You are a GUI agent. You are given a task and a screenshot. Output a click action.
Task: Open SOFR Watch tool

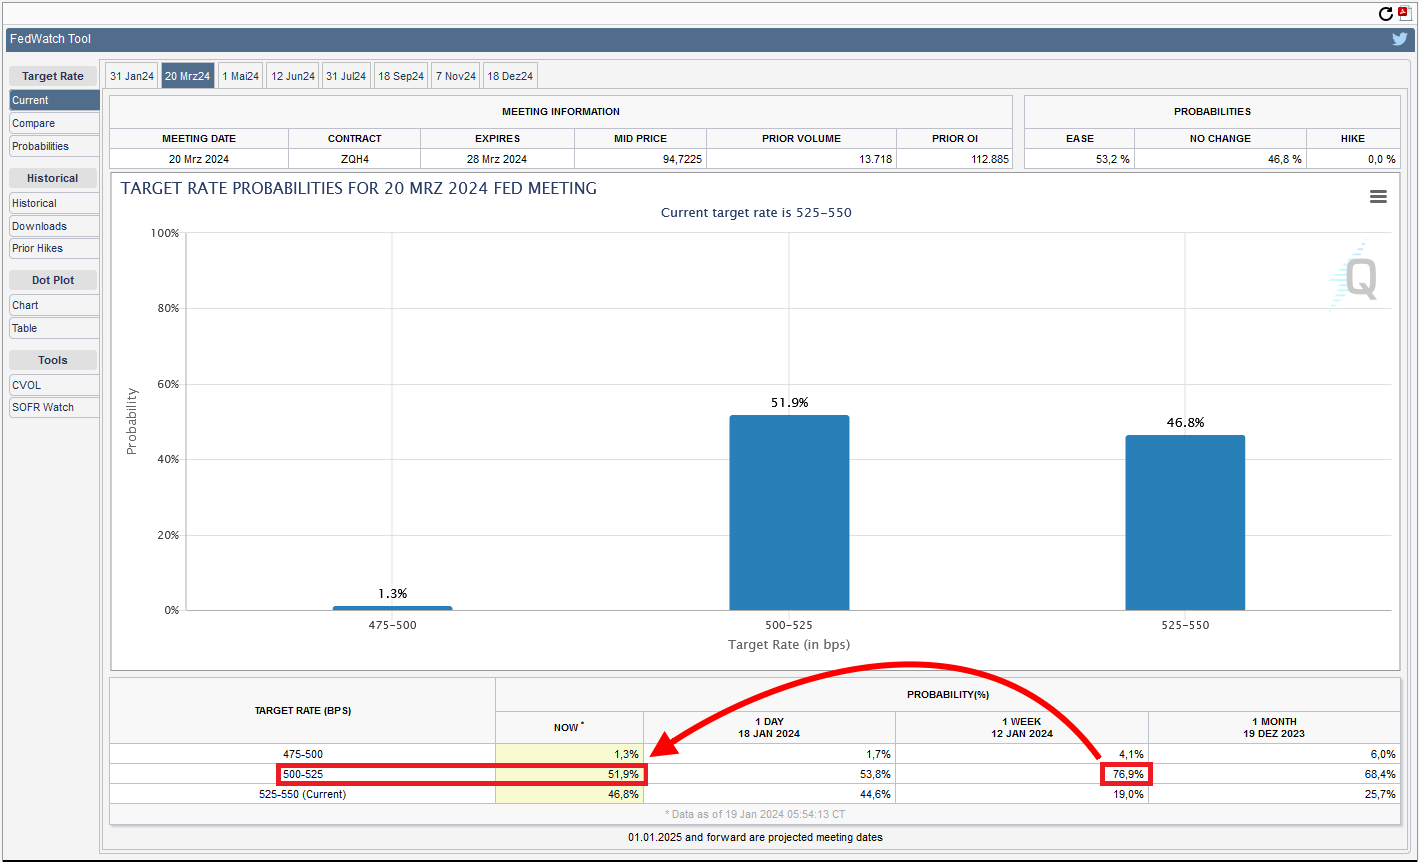coord(54,407)
